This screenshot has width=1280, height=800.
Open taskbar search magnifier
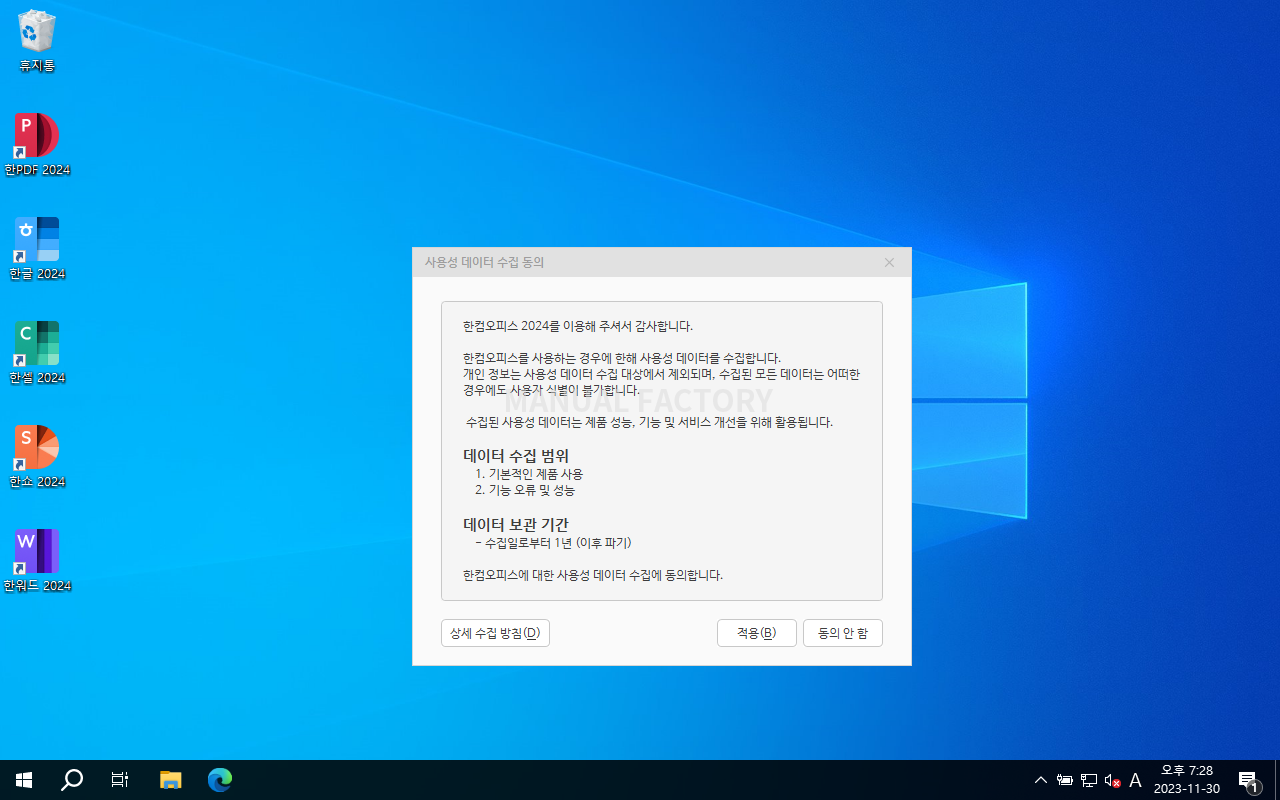click(x=72, y=780)
